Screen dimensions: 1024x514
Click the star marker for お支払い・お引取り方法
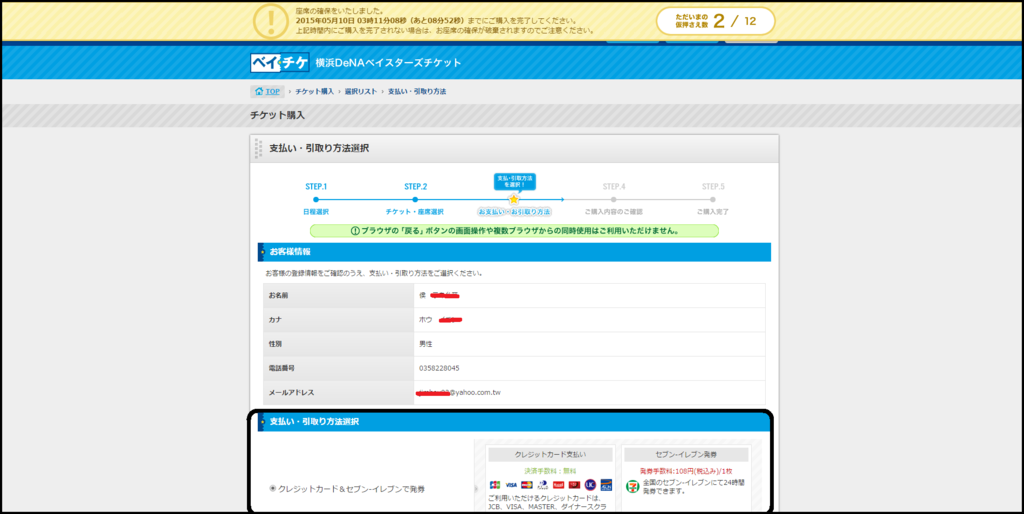tap(514, 199)
